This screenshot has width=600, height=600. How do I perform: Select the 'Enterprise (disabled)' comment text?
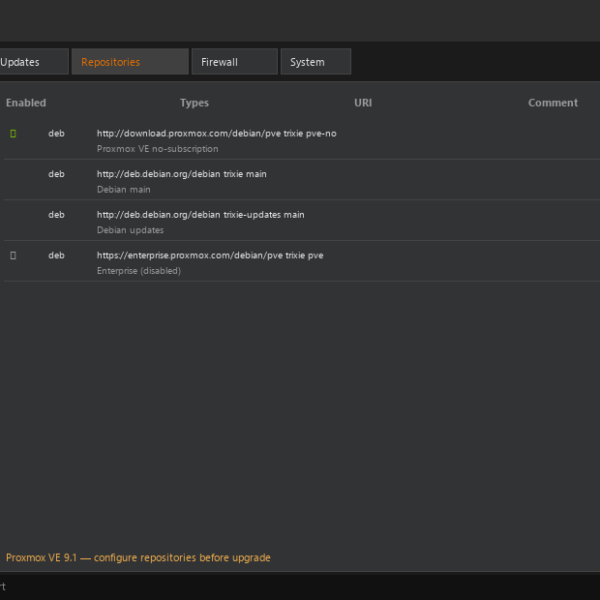point(139,271)
